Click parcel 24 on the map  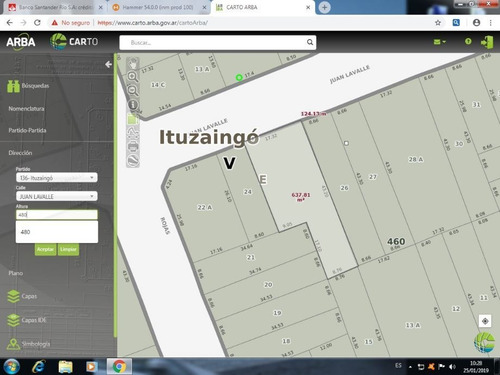coord(248,192)
